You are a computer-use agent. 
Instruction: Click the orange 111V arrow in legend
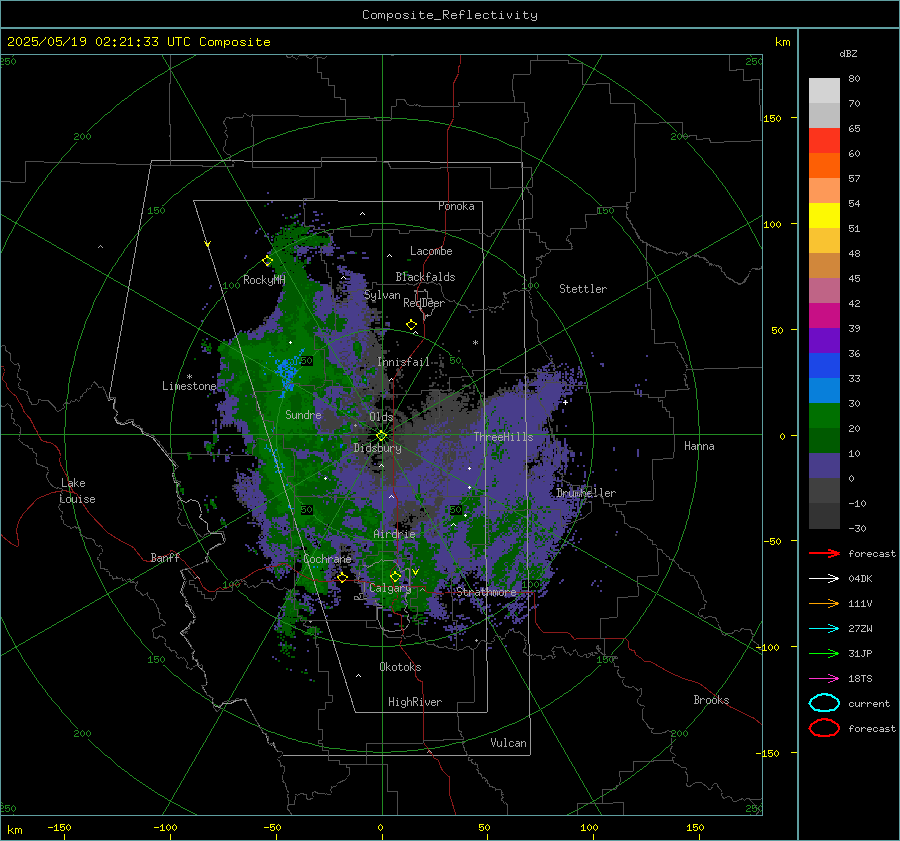coord(824,603)
